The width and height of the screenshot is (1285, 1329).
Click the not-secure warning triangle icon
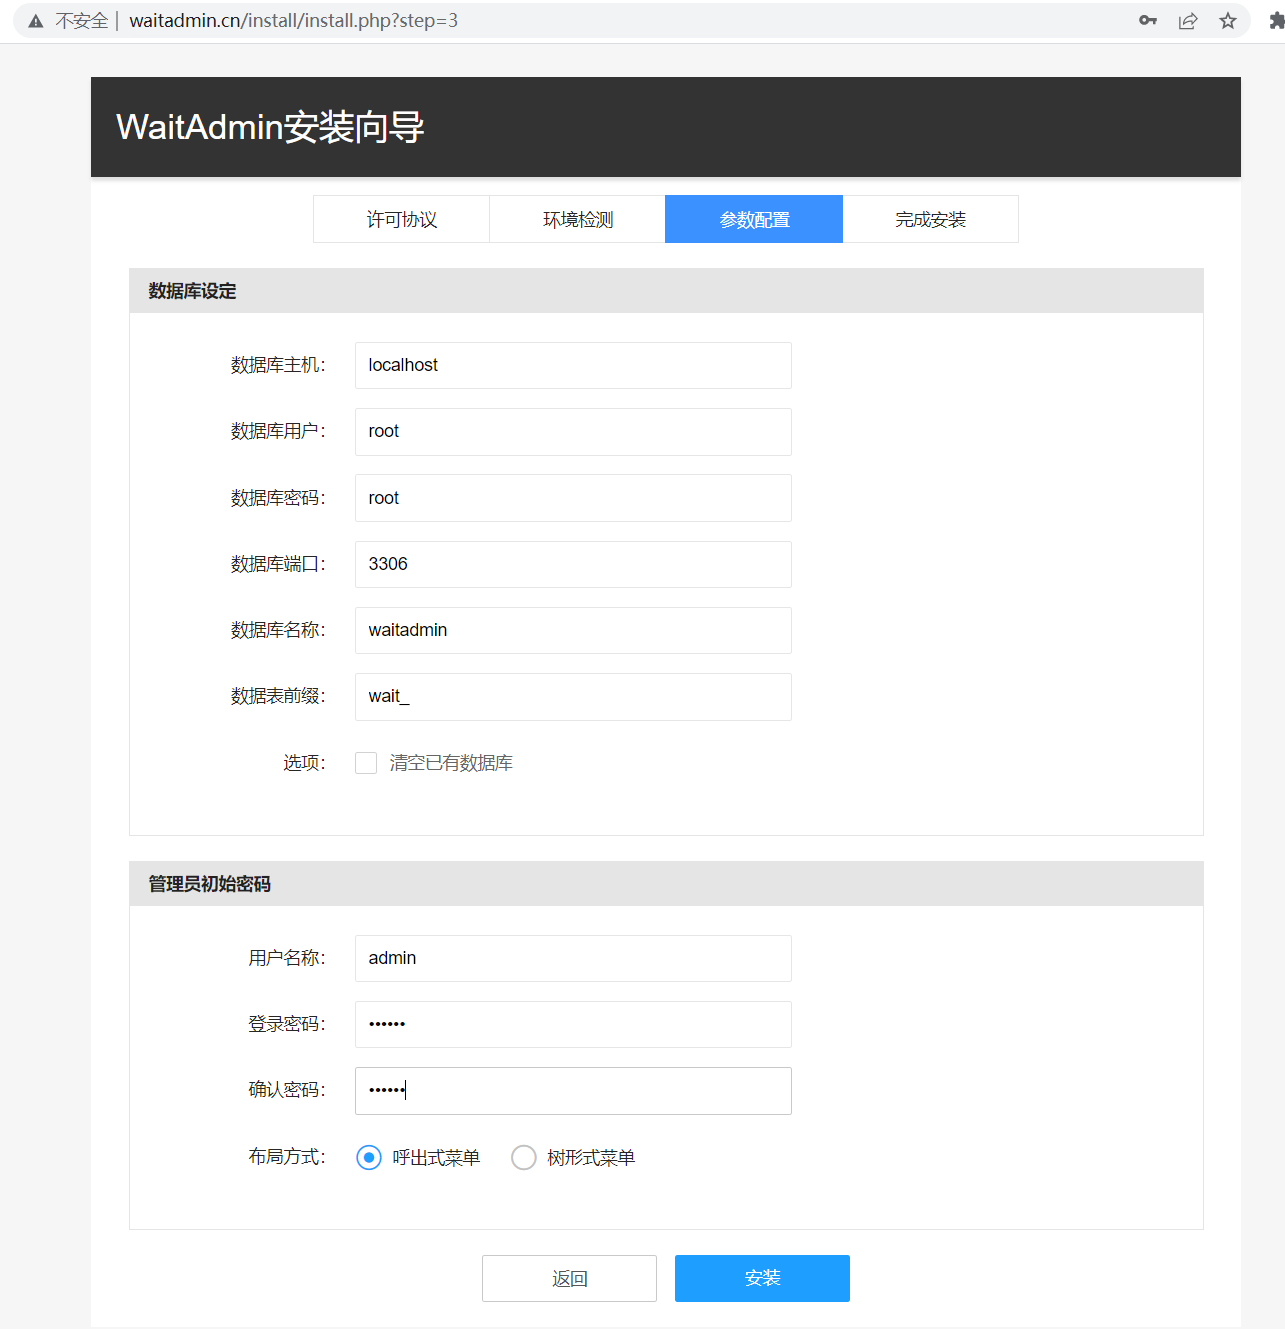[36, 21]
